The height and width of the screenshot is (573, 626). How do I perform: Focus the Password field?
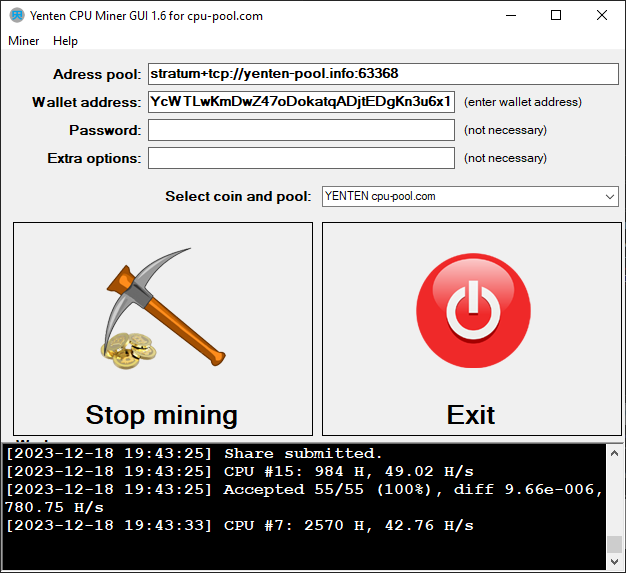pyautogui.click(x=301, y=130)
